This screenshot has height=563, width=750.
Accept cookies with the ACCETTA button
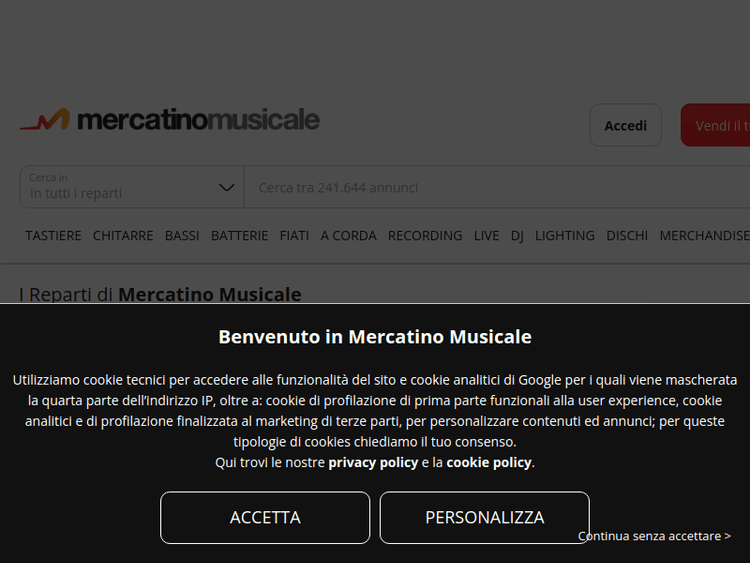click(265, 518)
